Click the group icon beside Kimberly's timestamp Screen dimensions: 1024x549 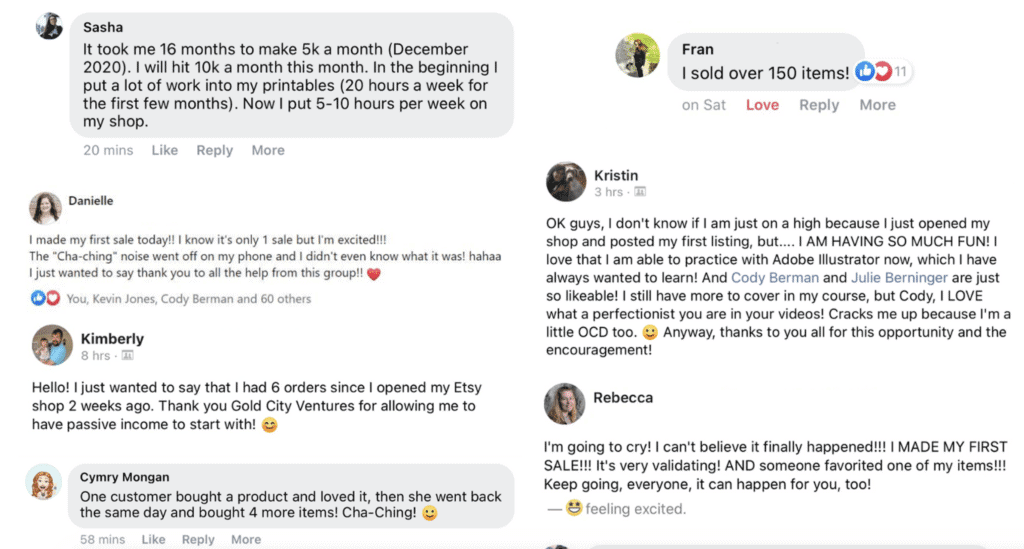[127, 356]
